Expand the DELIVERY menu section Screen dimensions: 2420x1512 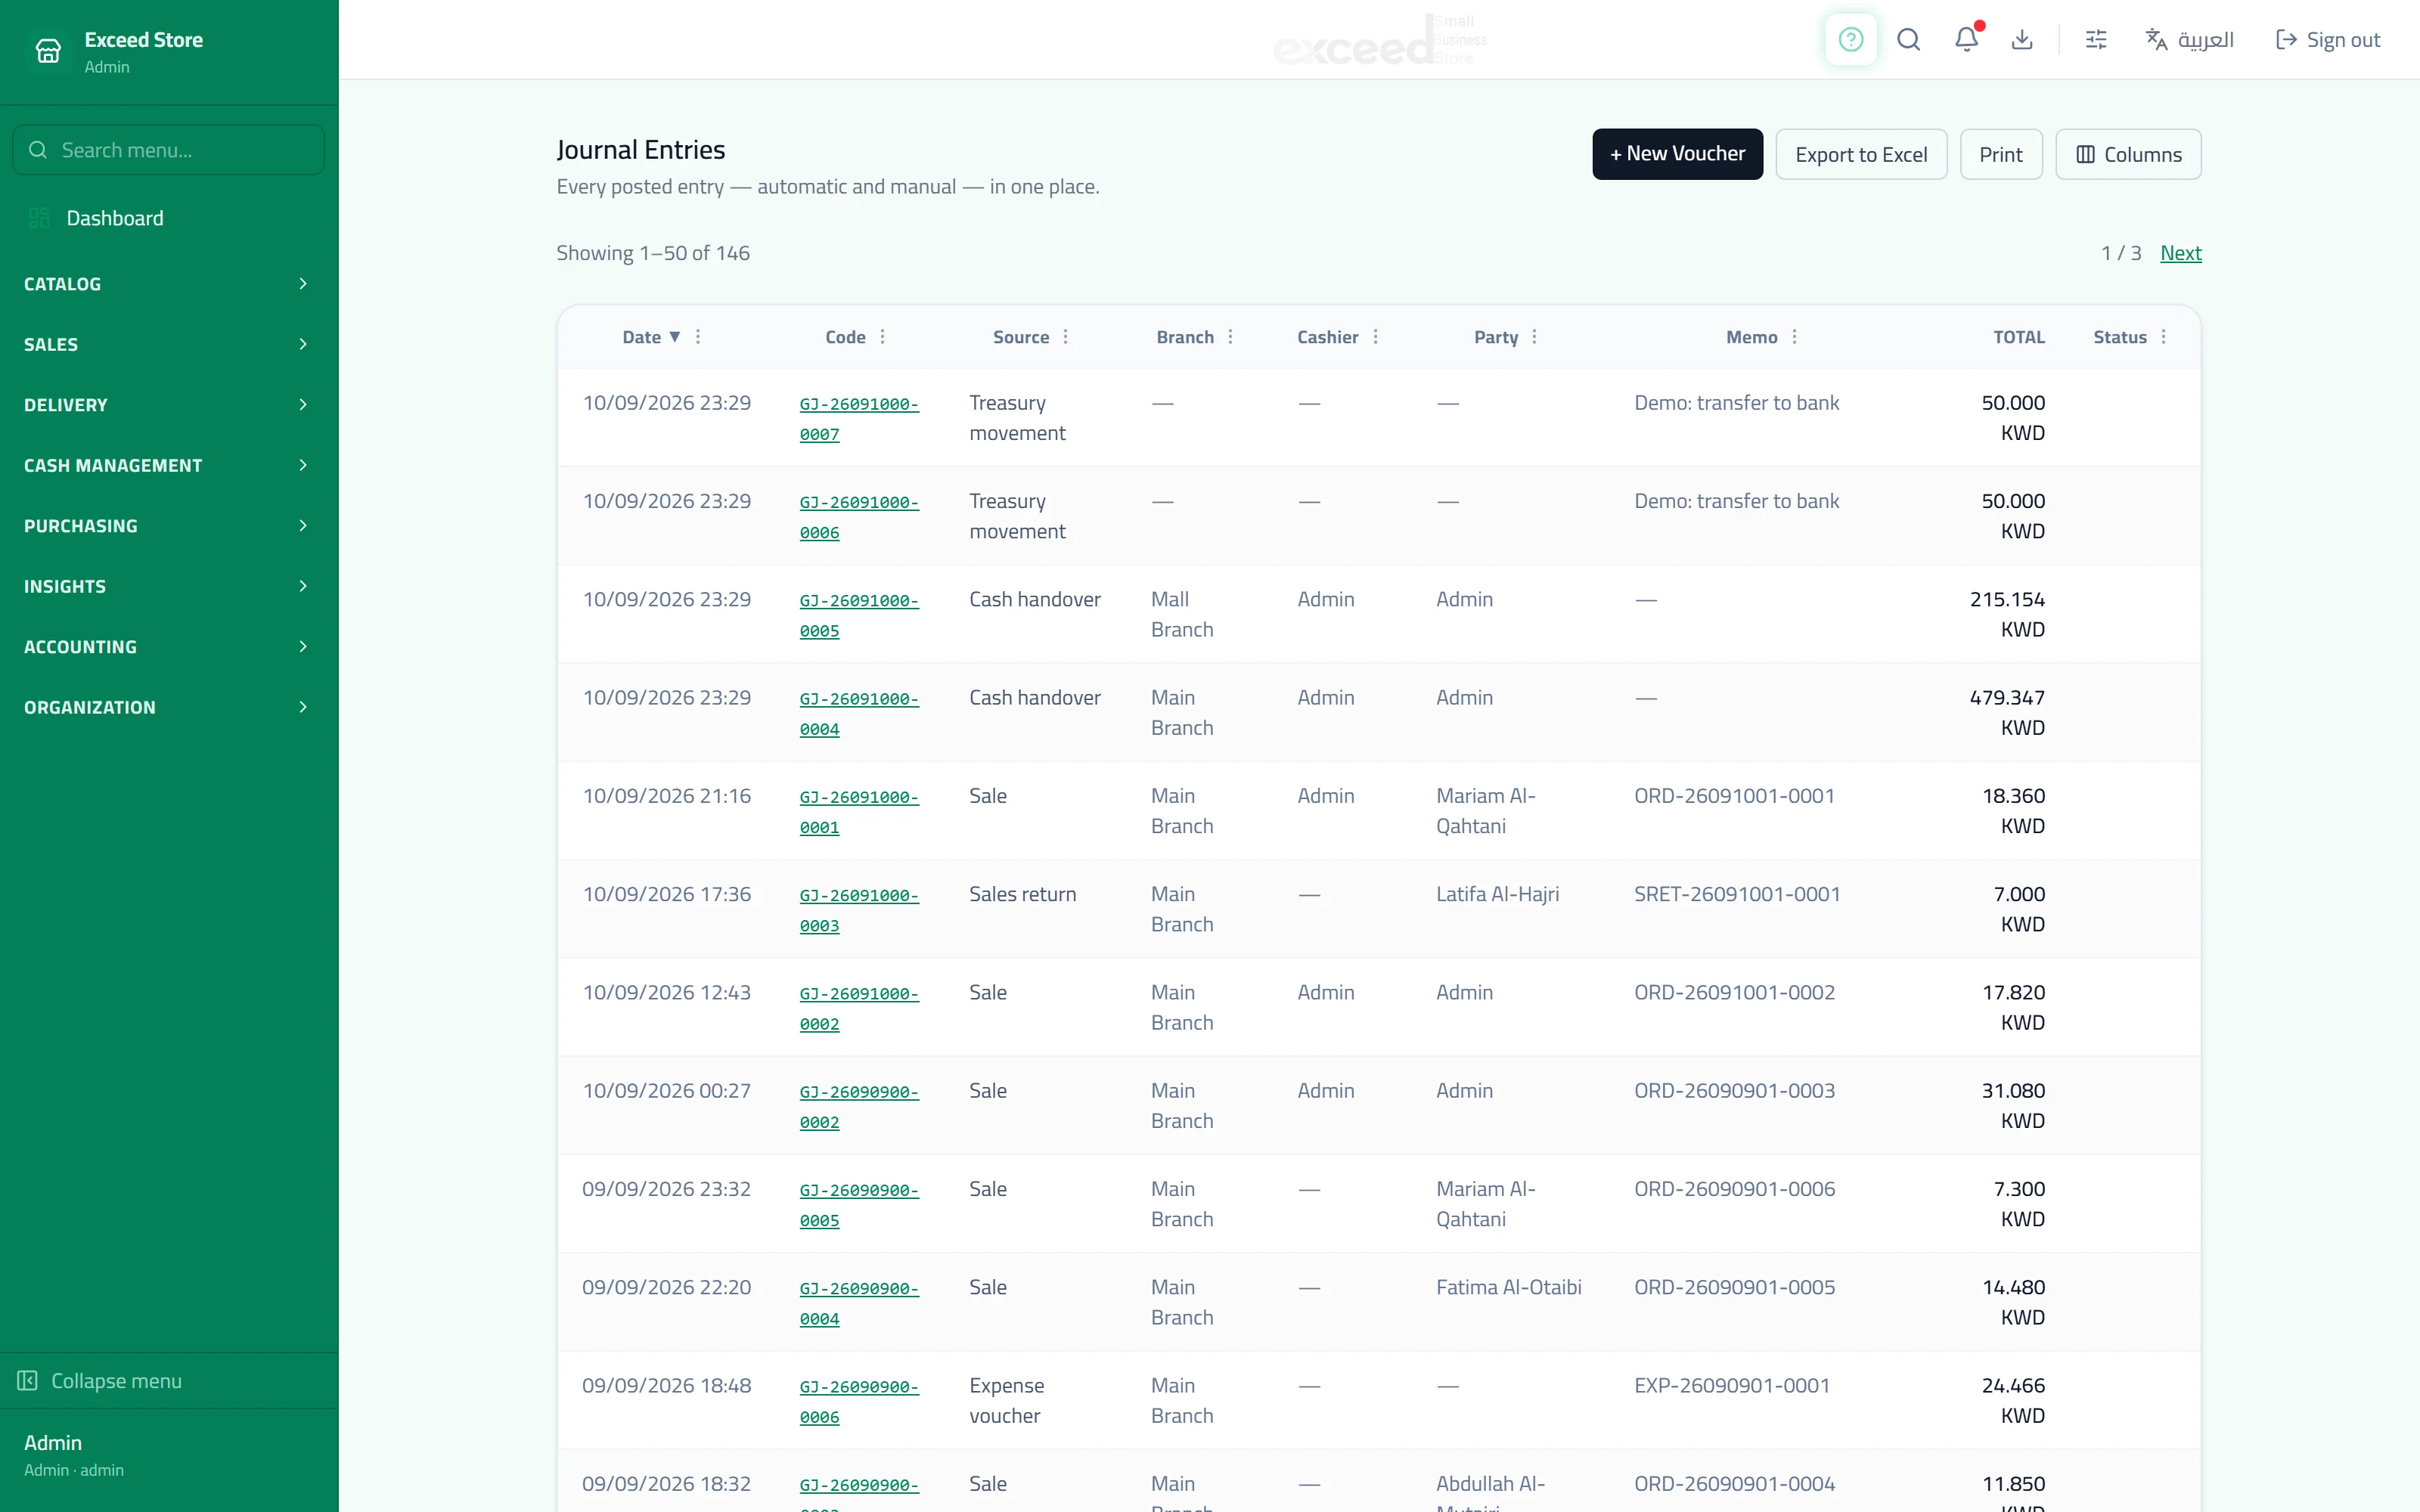point(168,405)
